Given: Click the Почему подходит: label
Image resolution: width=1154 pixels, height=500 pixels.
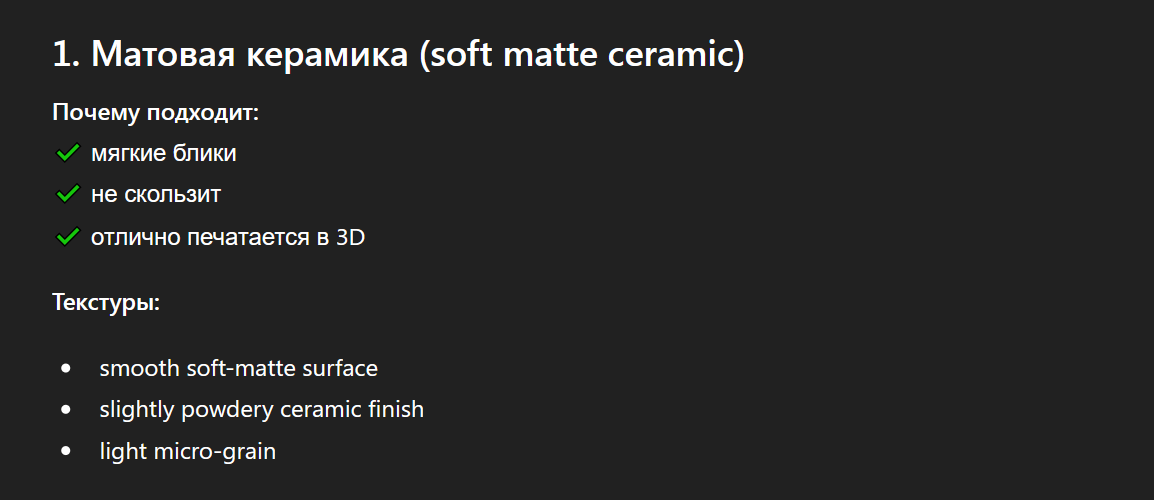Looking at the screenshot, I should click(x=156, y=112).
